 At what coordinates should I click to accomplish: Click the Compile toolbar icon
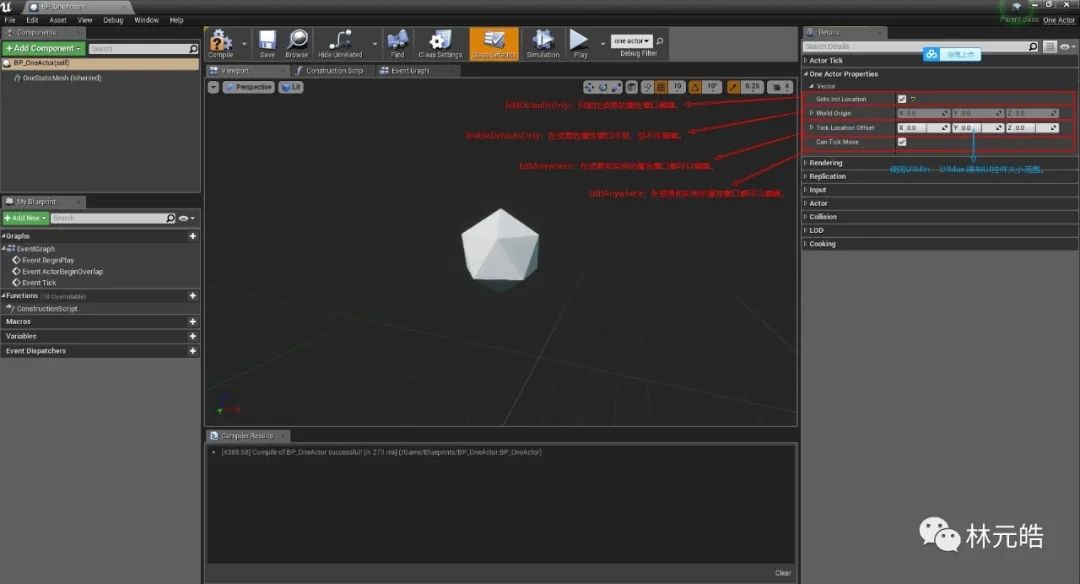220,43
